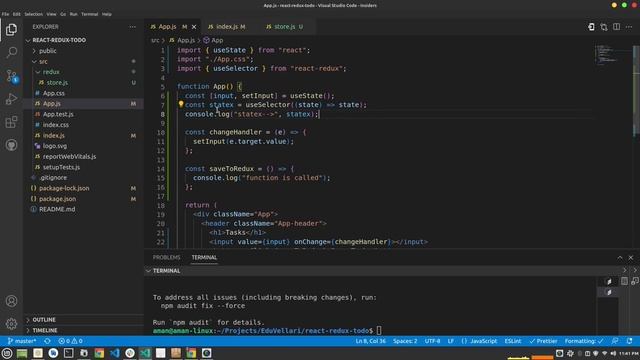Open the Terminal menu

tap(89, 14)
